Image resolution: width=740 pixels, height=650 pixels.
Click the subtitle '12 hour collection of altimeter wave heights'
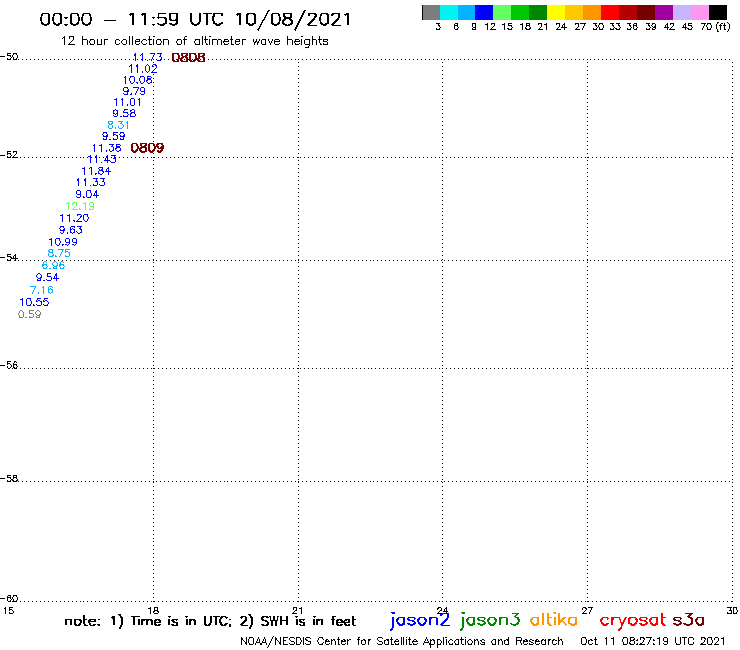click(x=194, y=41)
